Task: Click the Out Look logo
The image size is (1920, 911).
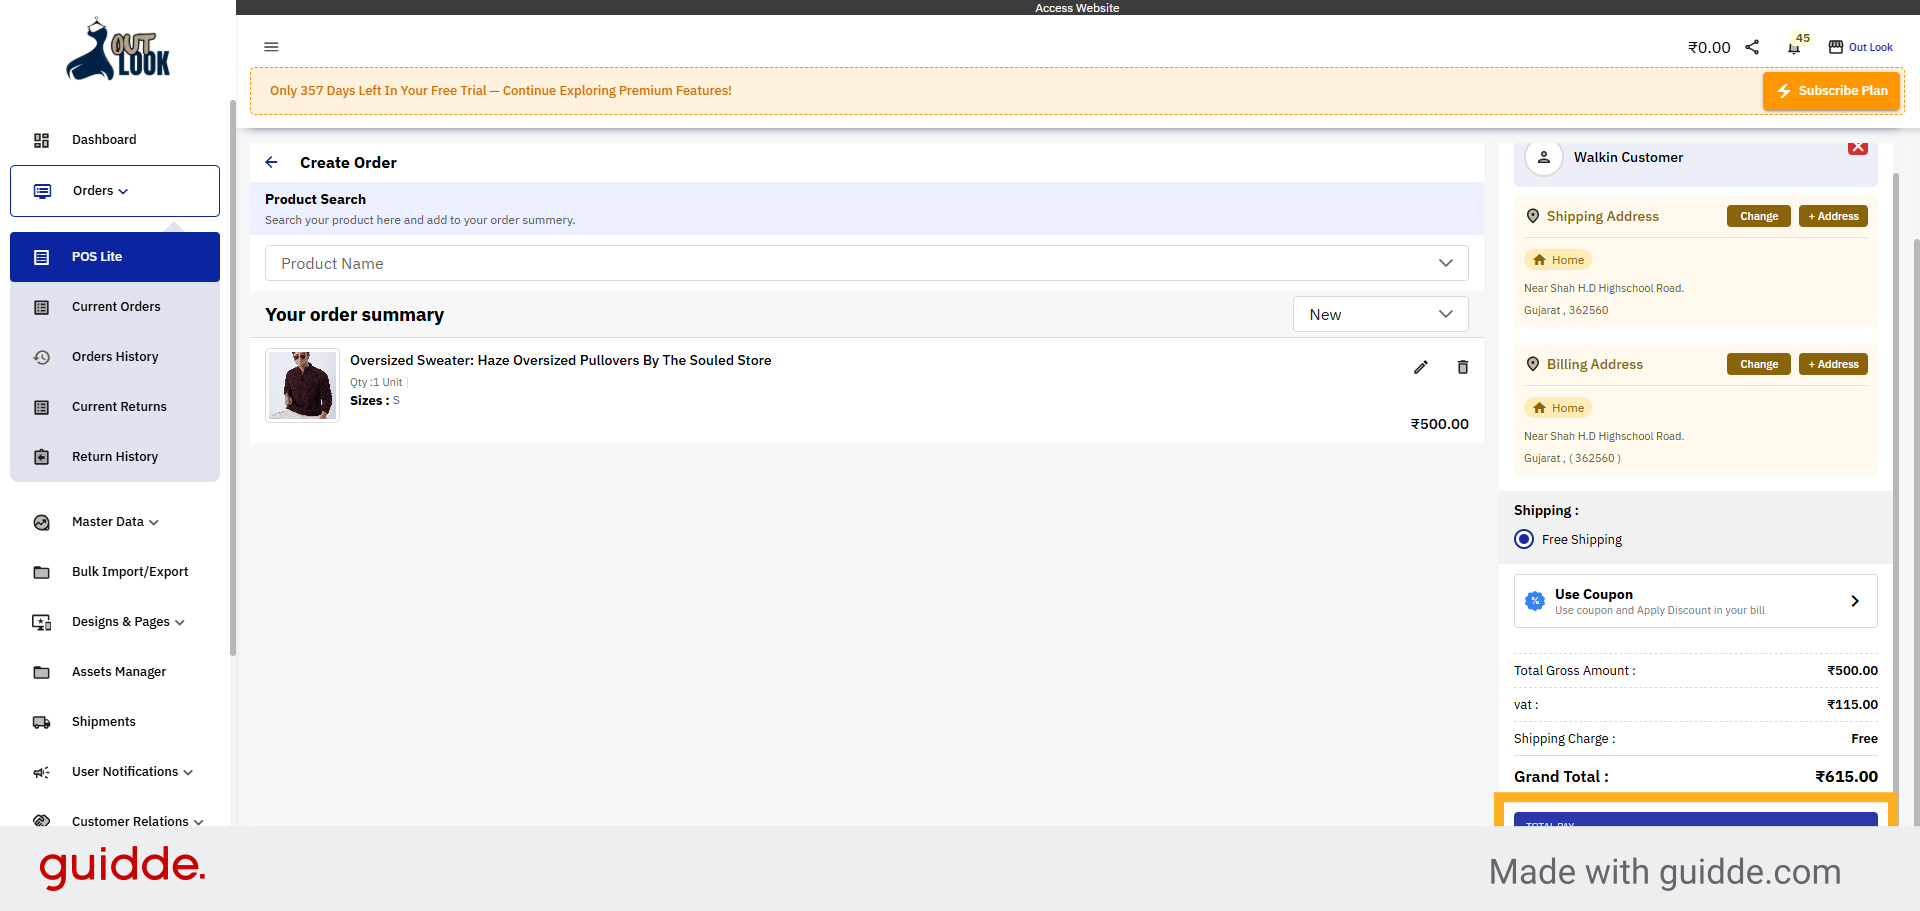Action: click(118, 49)
